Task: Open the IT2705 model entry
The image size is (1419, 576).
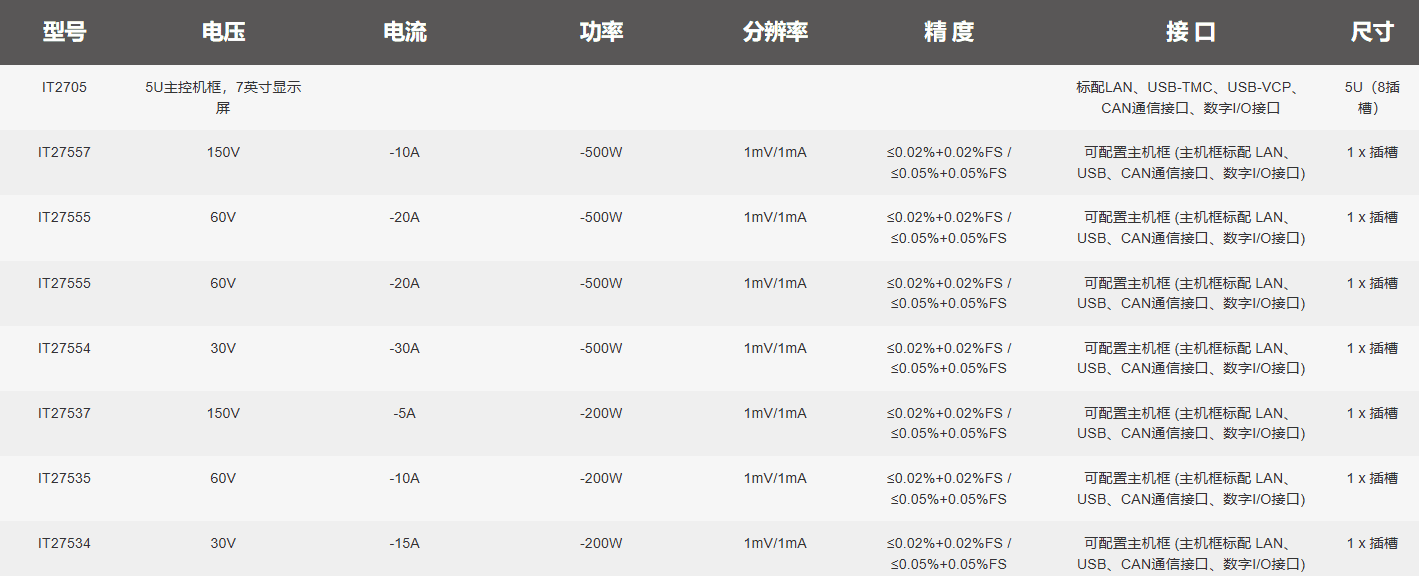Action: click(x=64, y=88)
